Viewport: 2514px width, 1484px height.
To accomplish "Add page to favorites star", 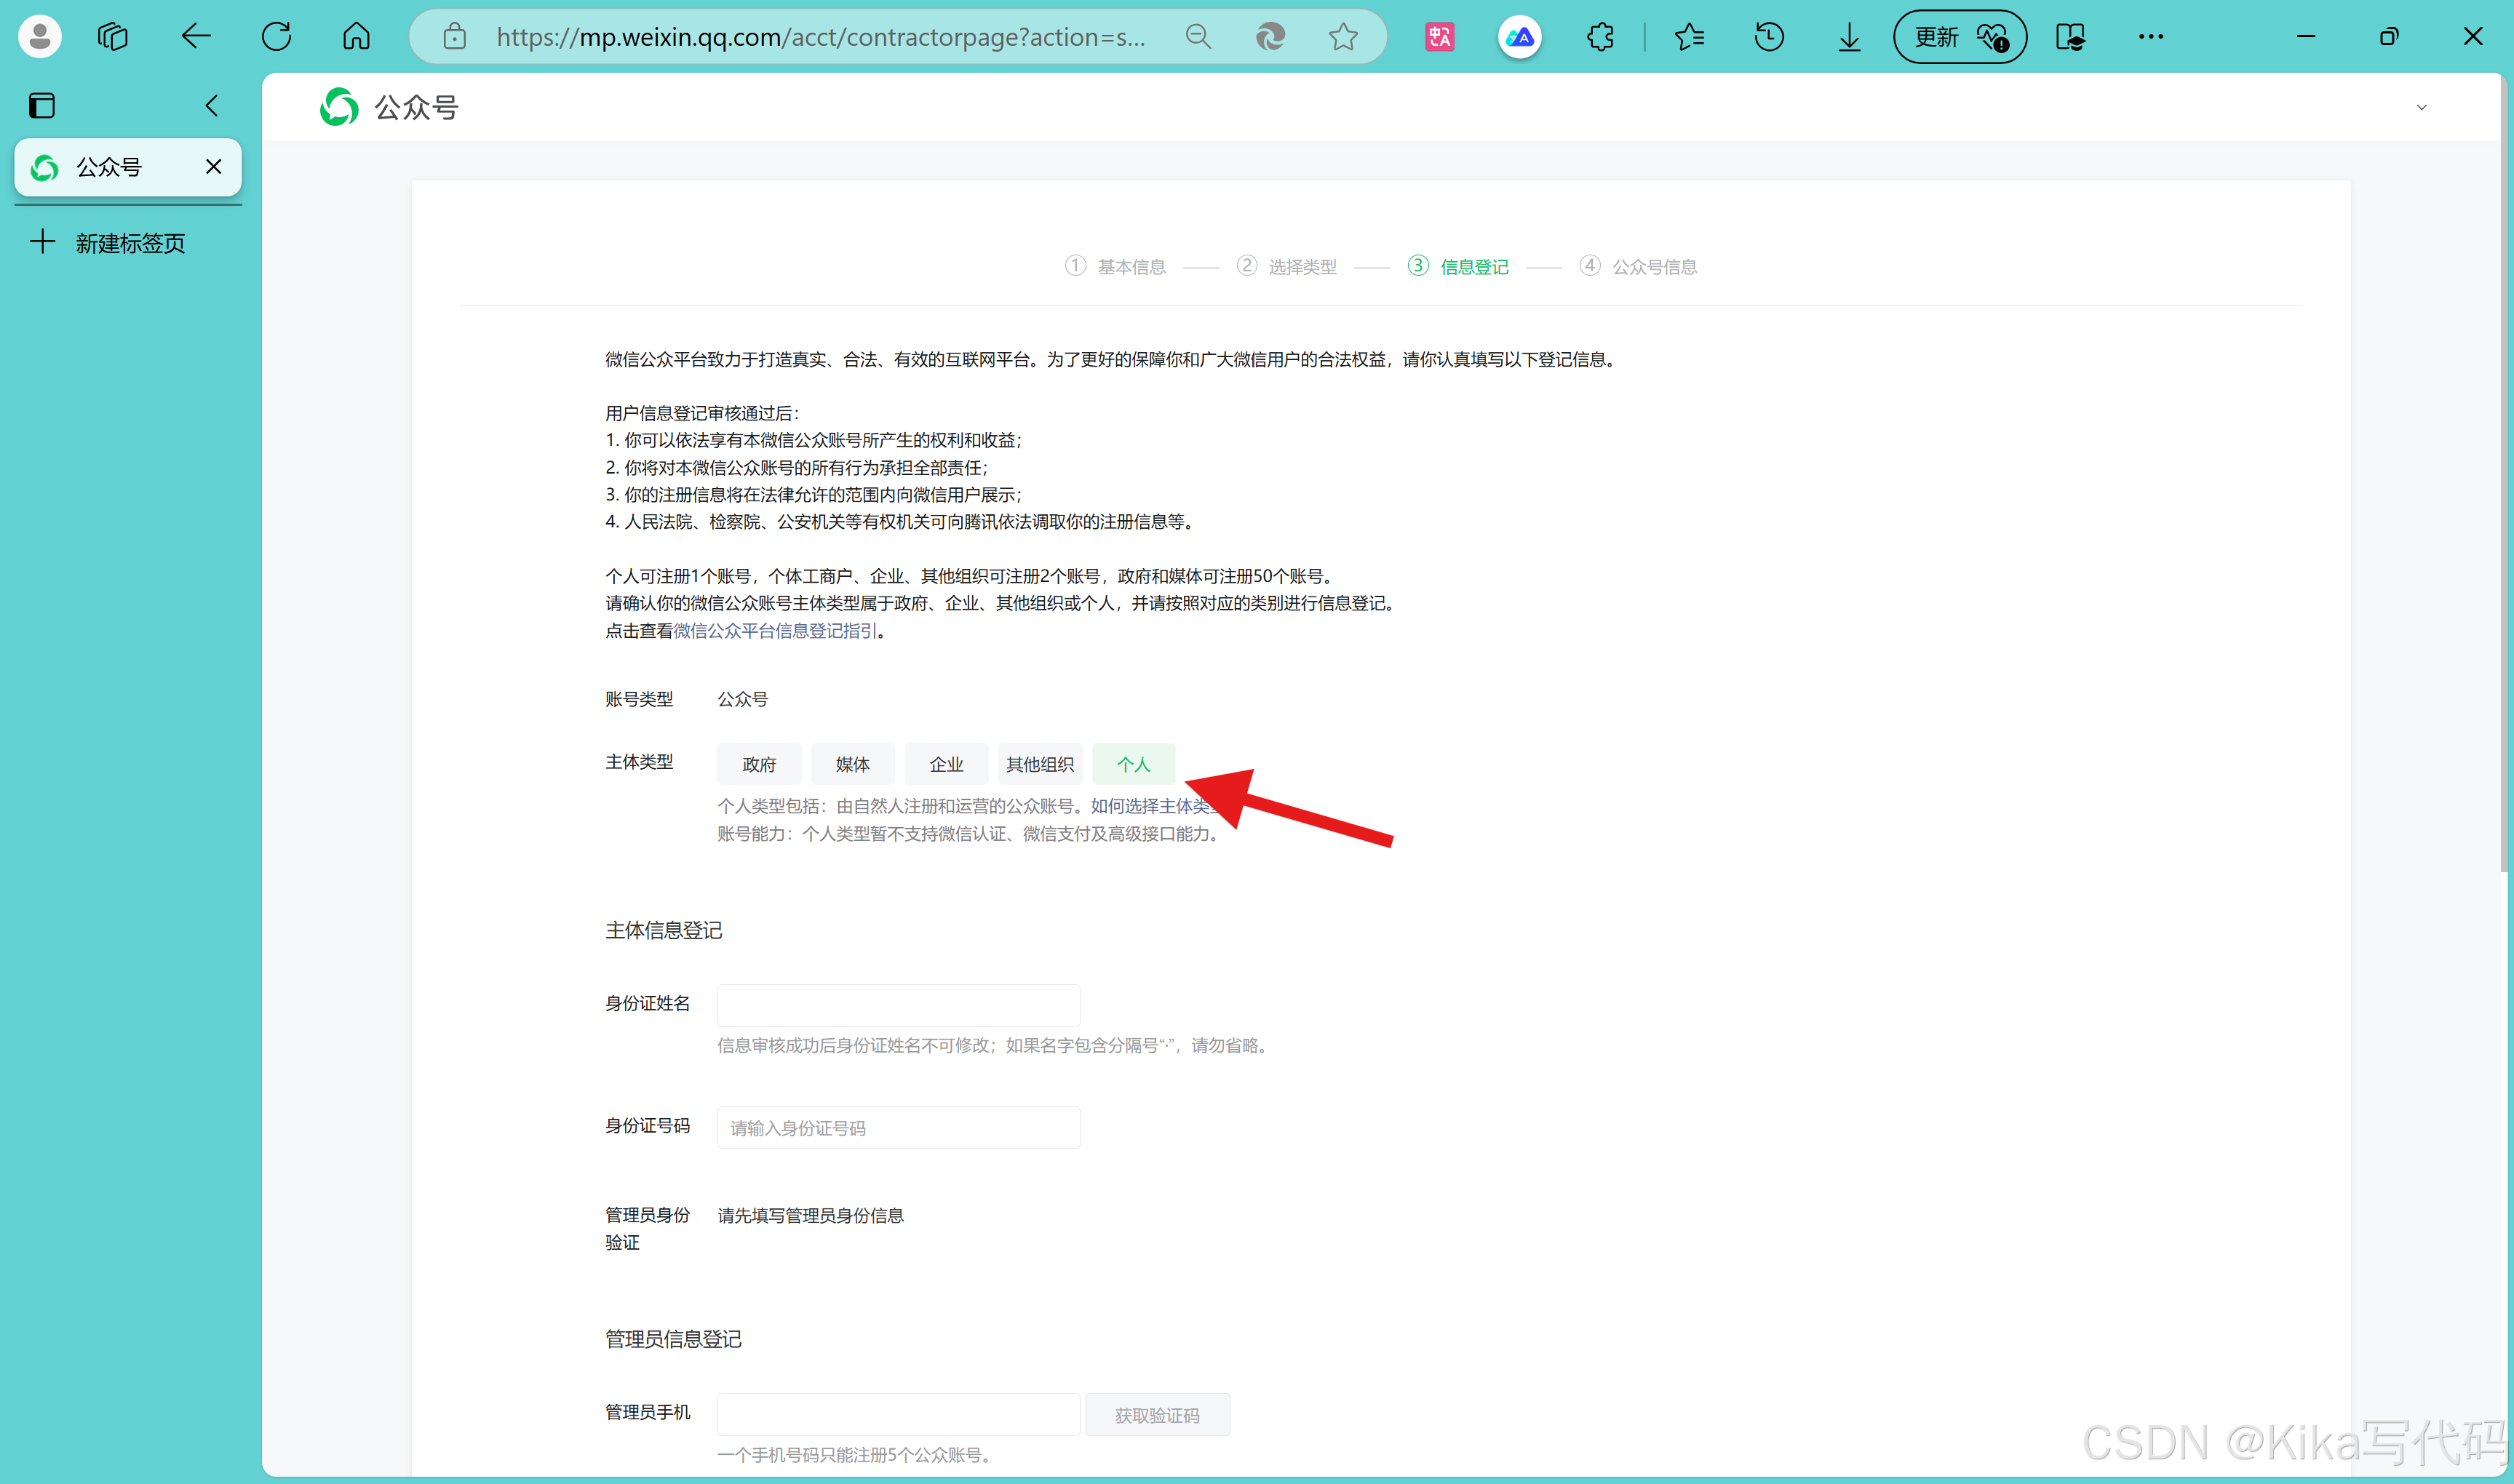I will pos(1343,37).
